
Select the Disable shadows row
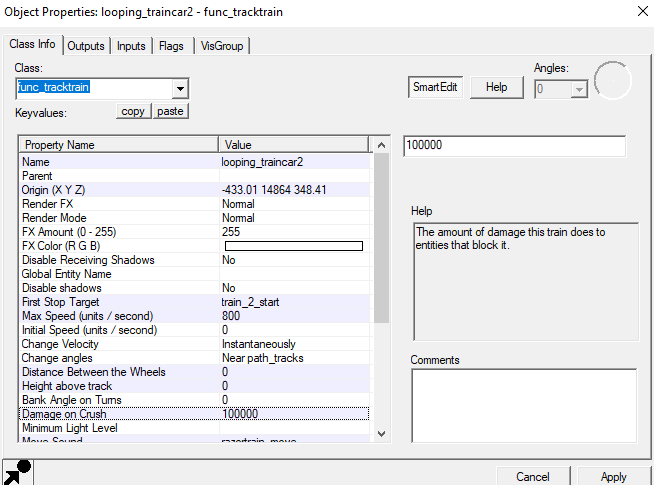point(194,288)
